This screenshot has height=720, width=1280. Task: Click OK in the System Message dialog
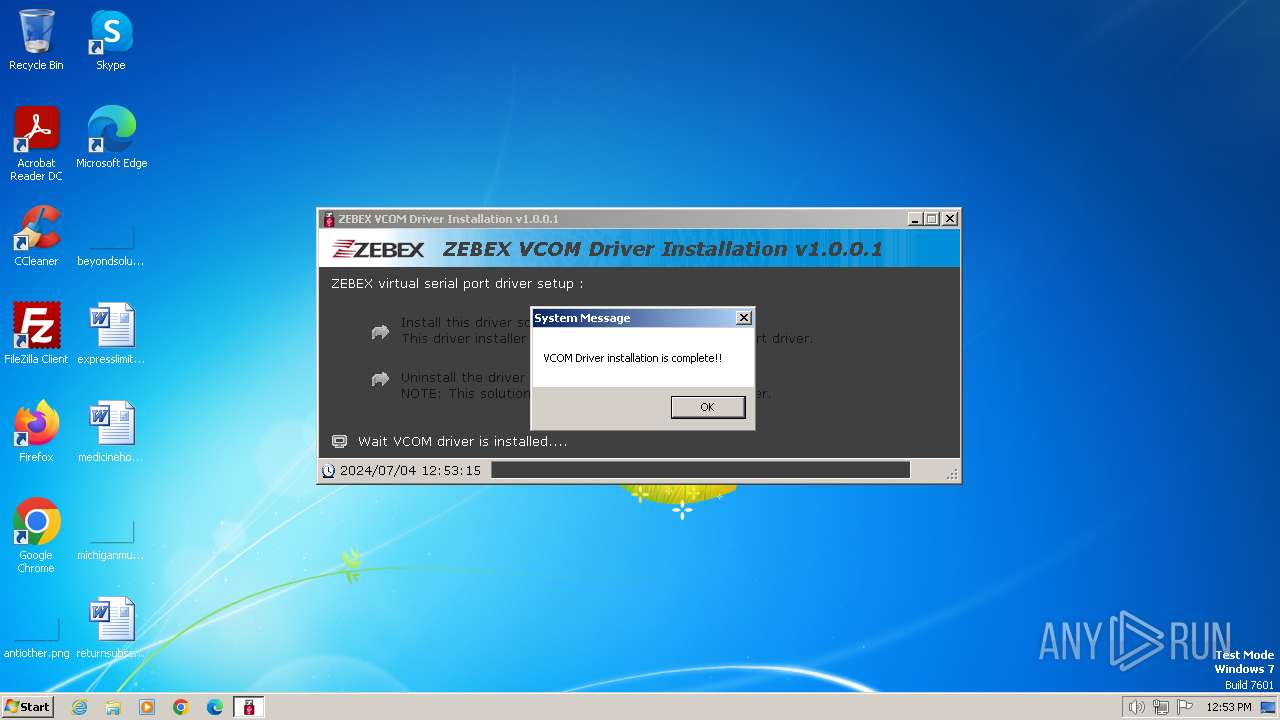[708, 407]
